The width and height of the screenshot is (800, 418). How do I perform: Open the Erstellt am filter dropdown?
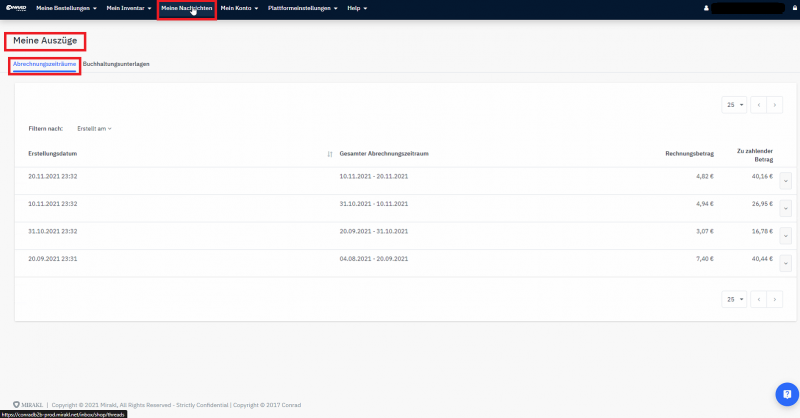[x=94, y=128]
